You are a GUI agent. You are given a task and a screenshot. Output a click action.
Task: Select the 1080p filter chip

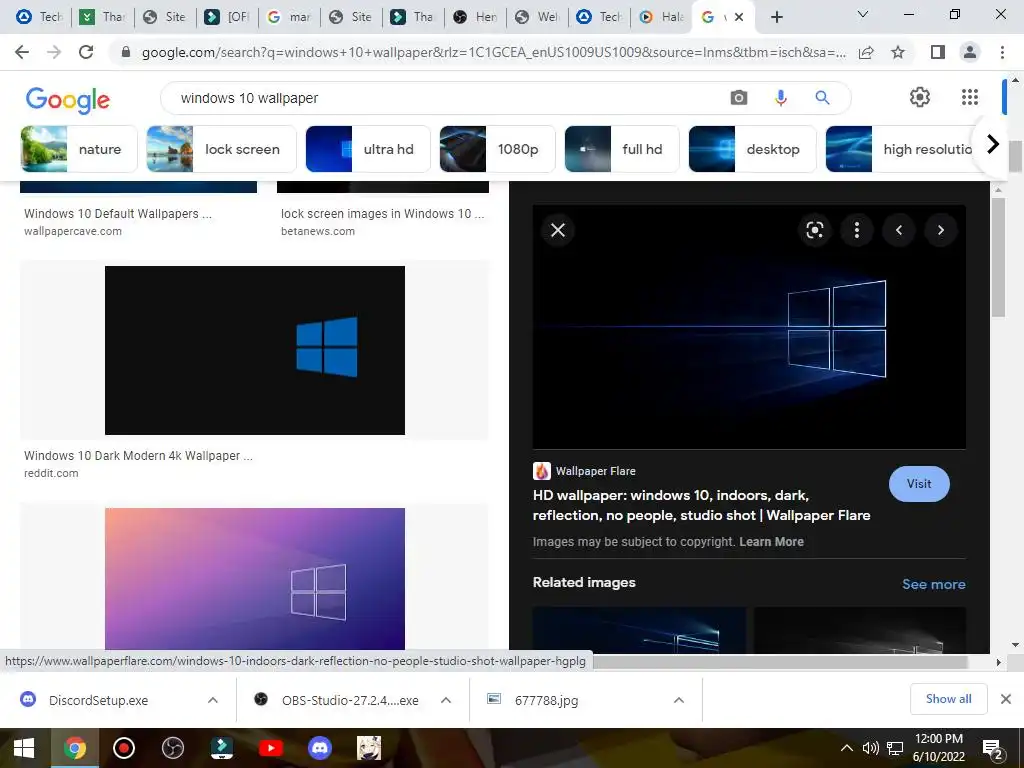[498, 149]
